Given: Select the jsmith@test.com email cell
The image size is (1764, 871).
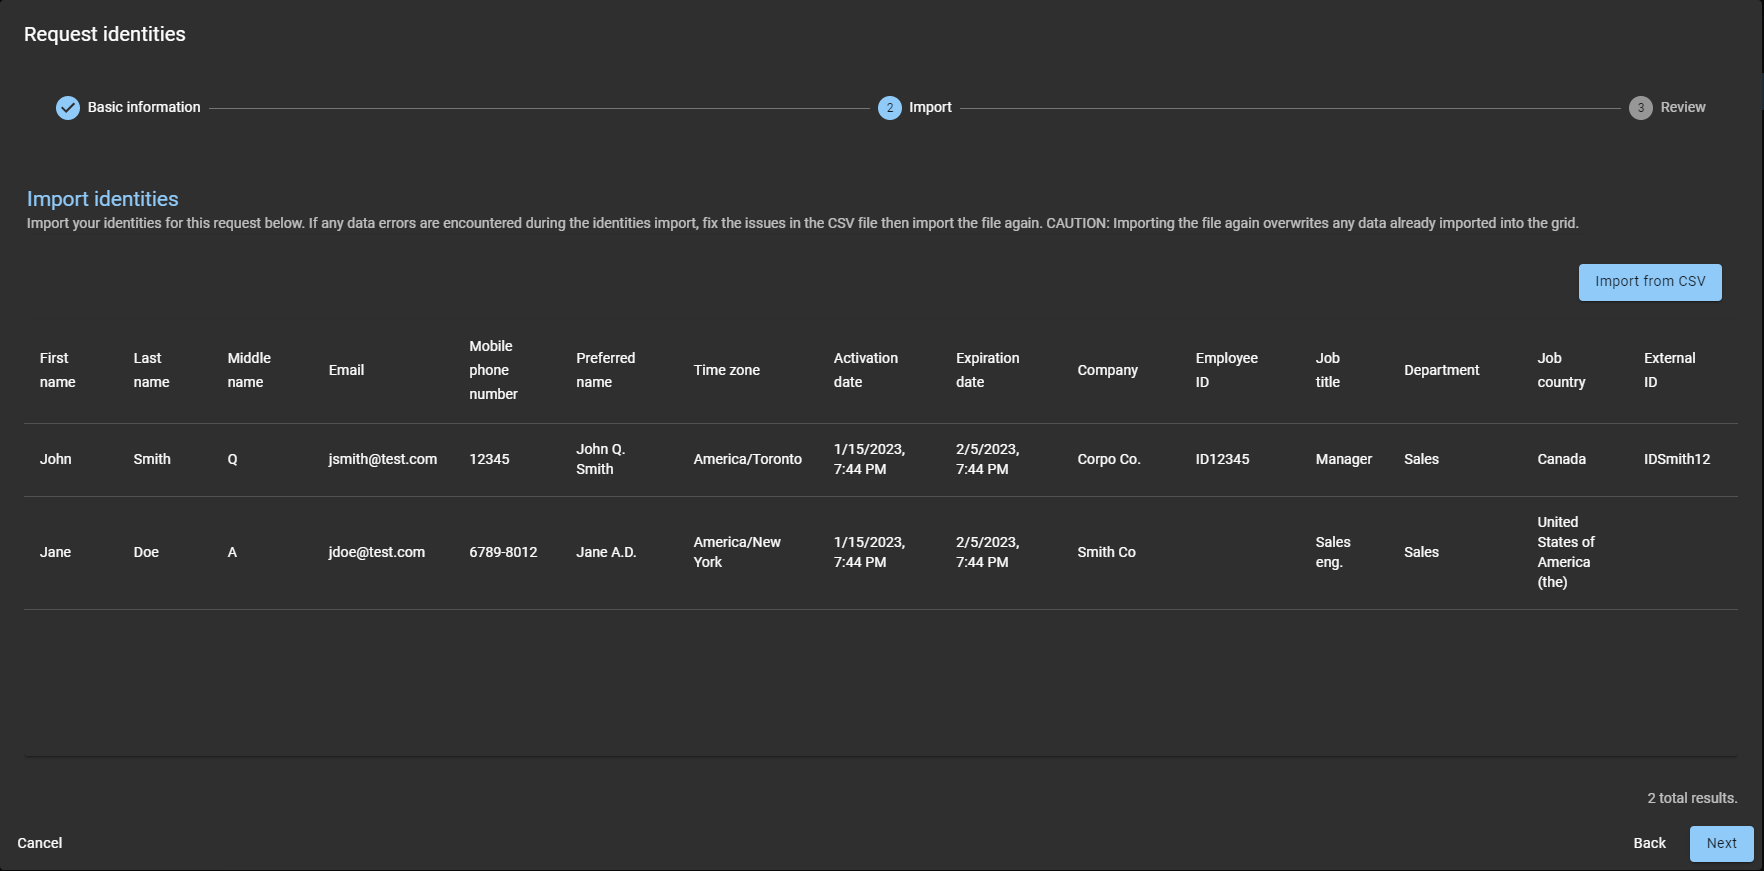Looking at the screenshot, I should click(x=382, y=459).
